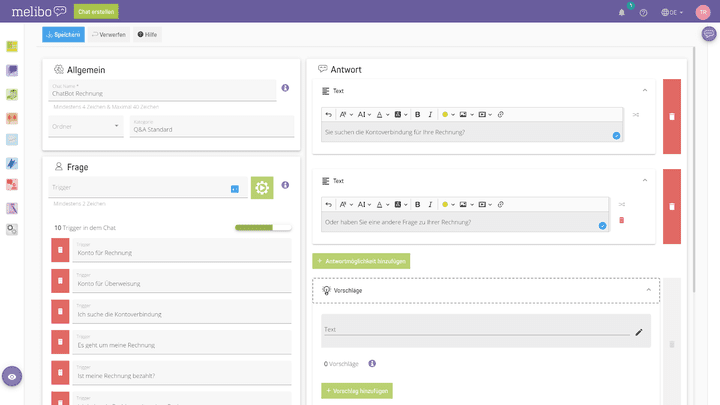Click 'Antwortmöglichkeit hinzufügen' button
Screen dimensions: 720x405
(x=361, y=260)
